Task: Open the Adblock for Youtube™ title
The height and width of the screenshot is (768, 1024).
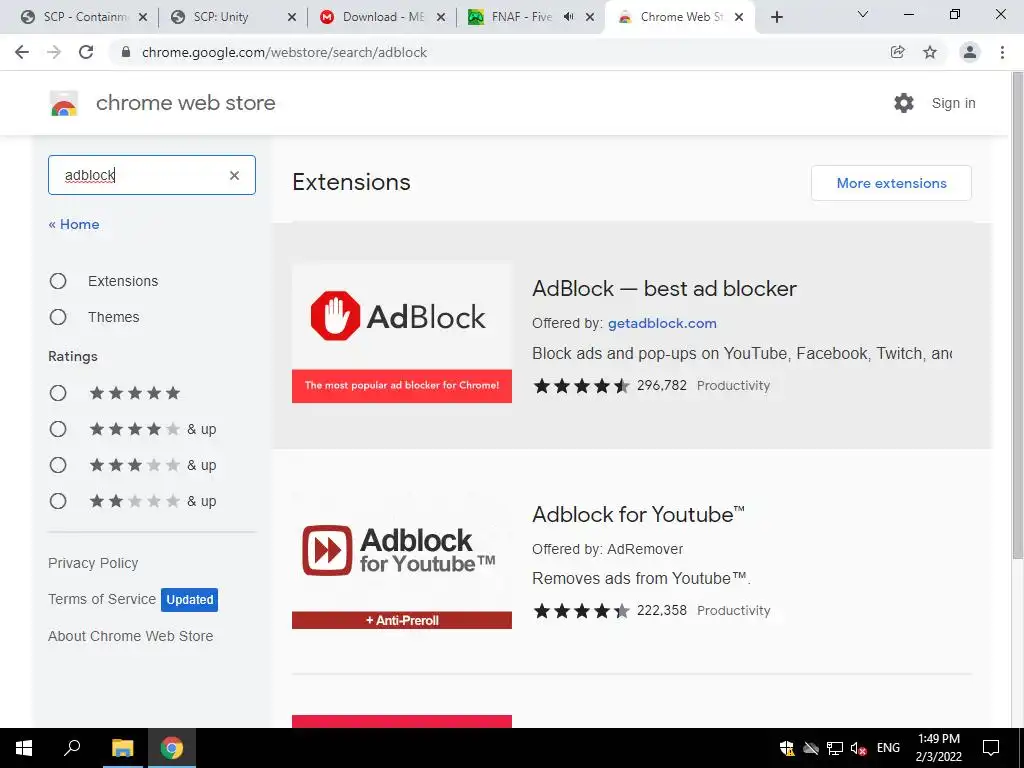Action: 638,515
